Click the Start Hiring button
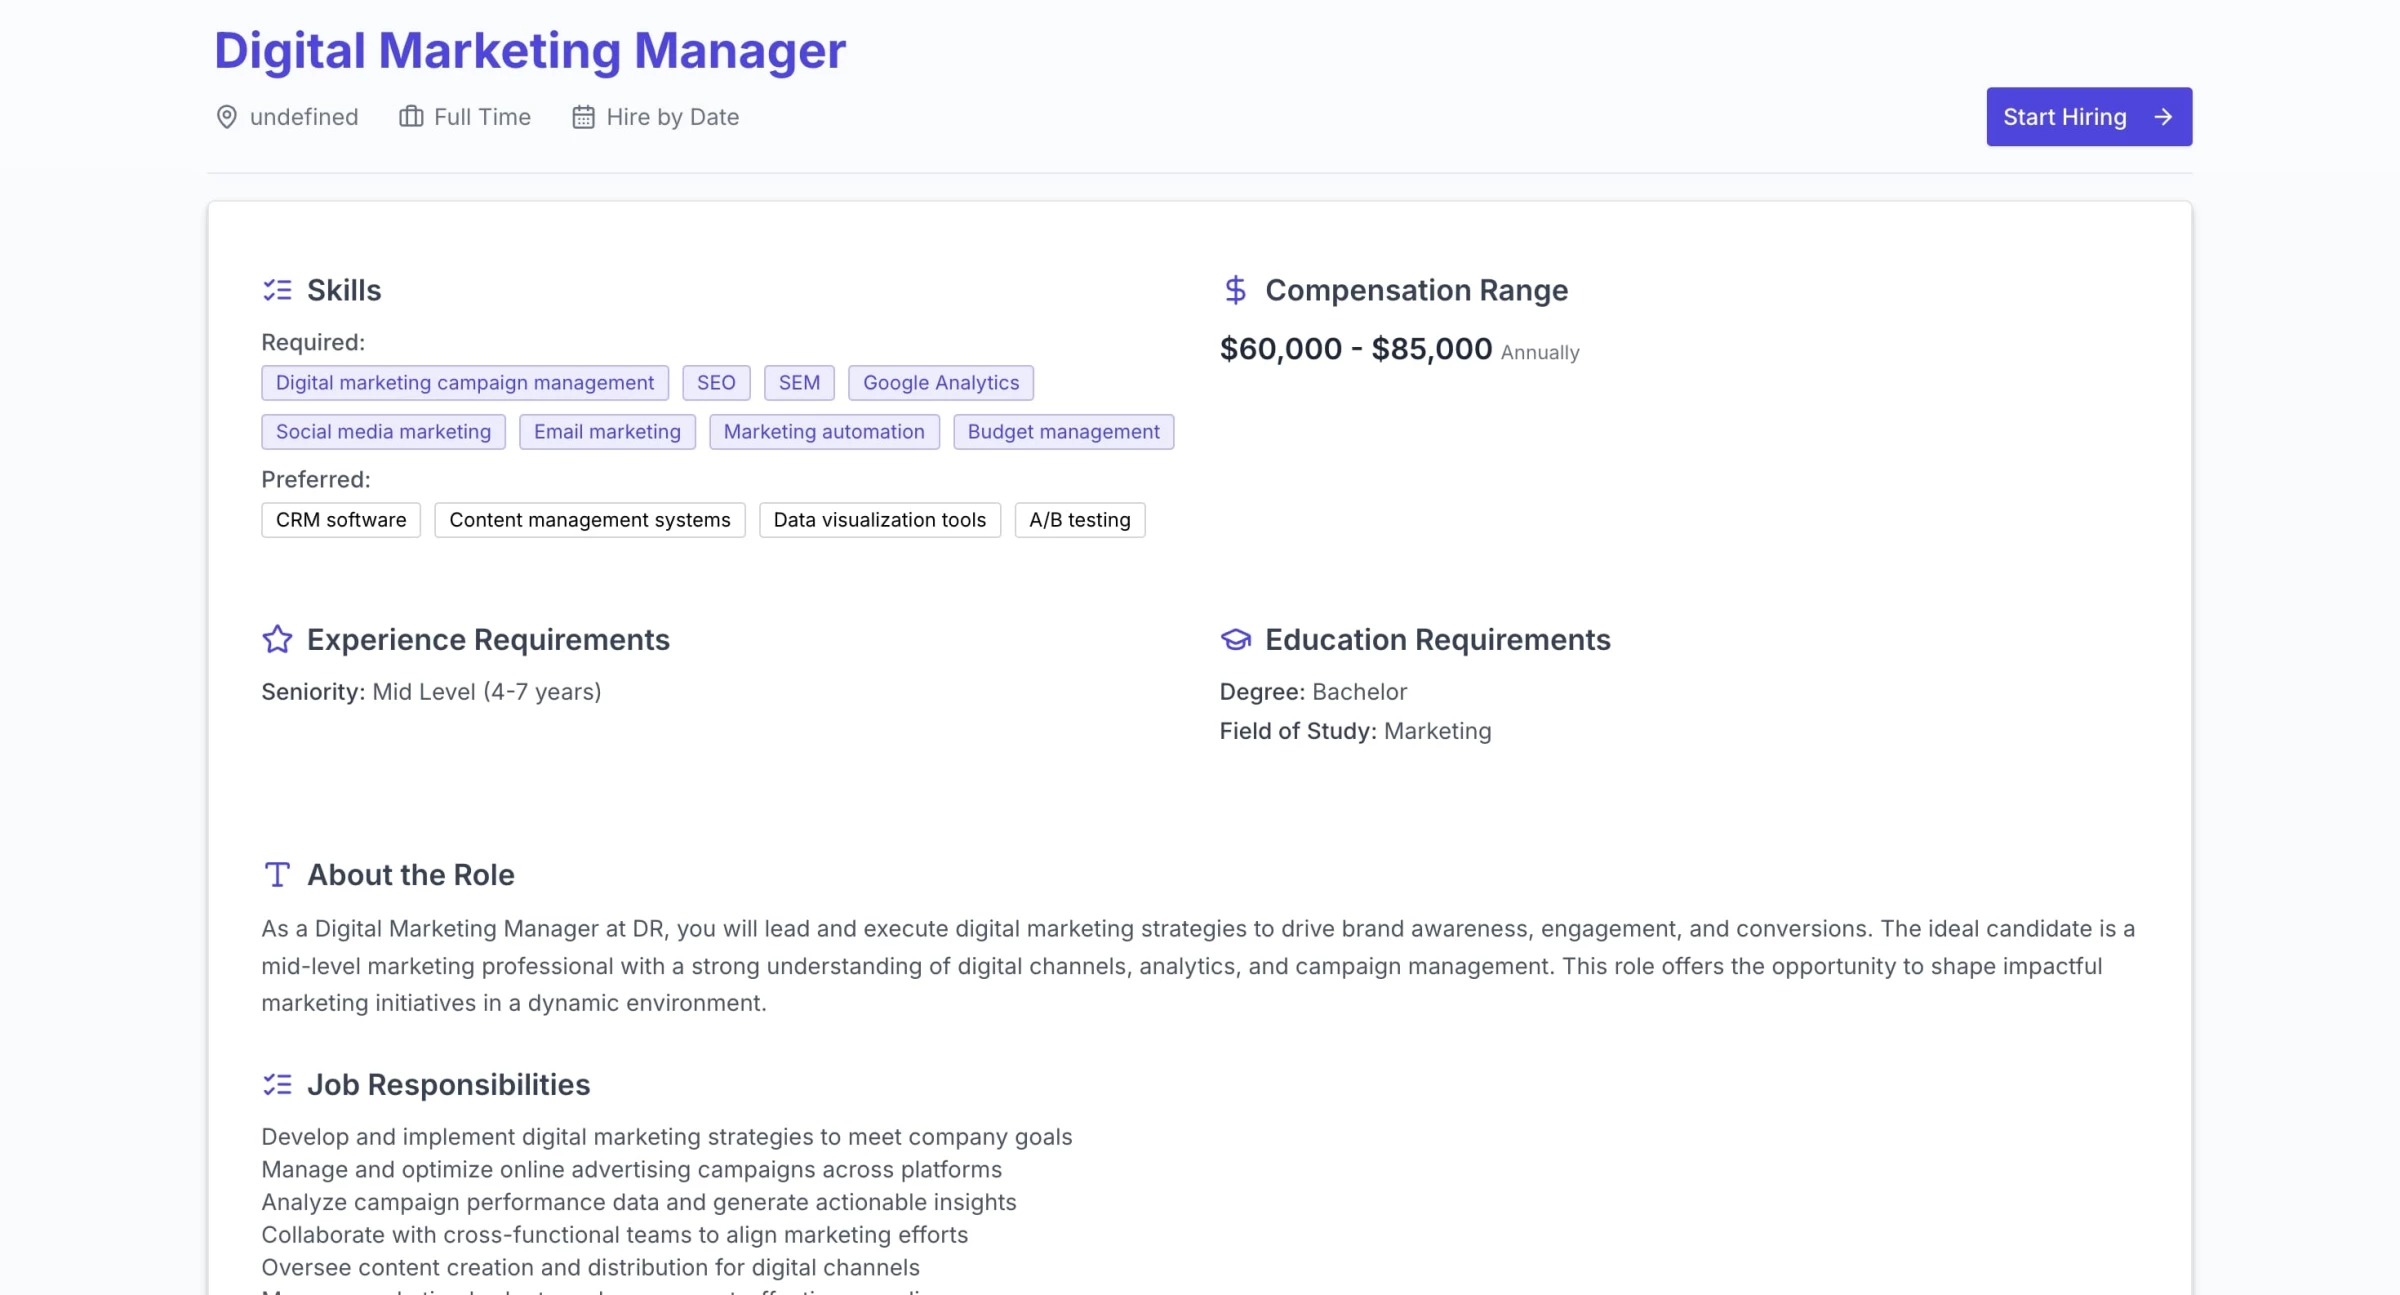 [x=2088, y=117]
